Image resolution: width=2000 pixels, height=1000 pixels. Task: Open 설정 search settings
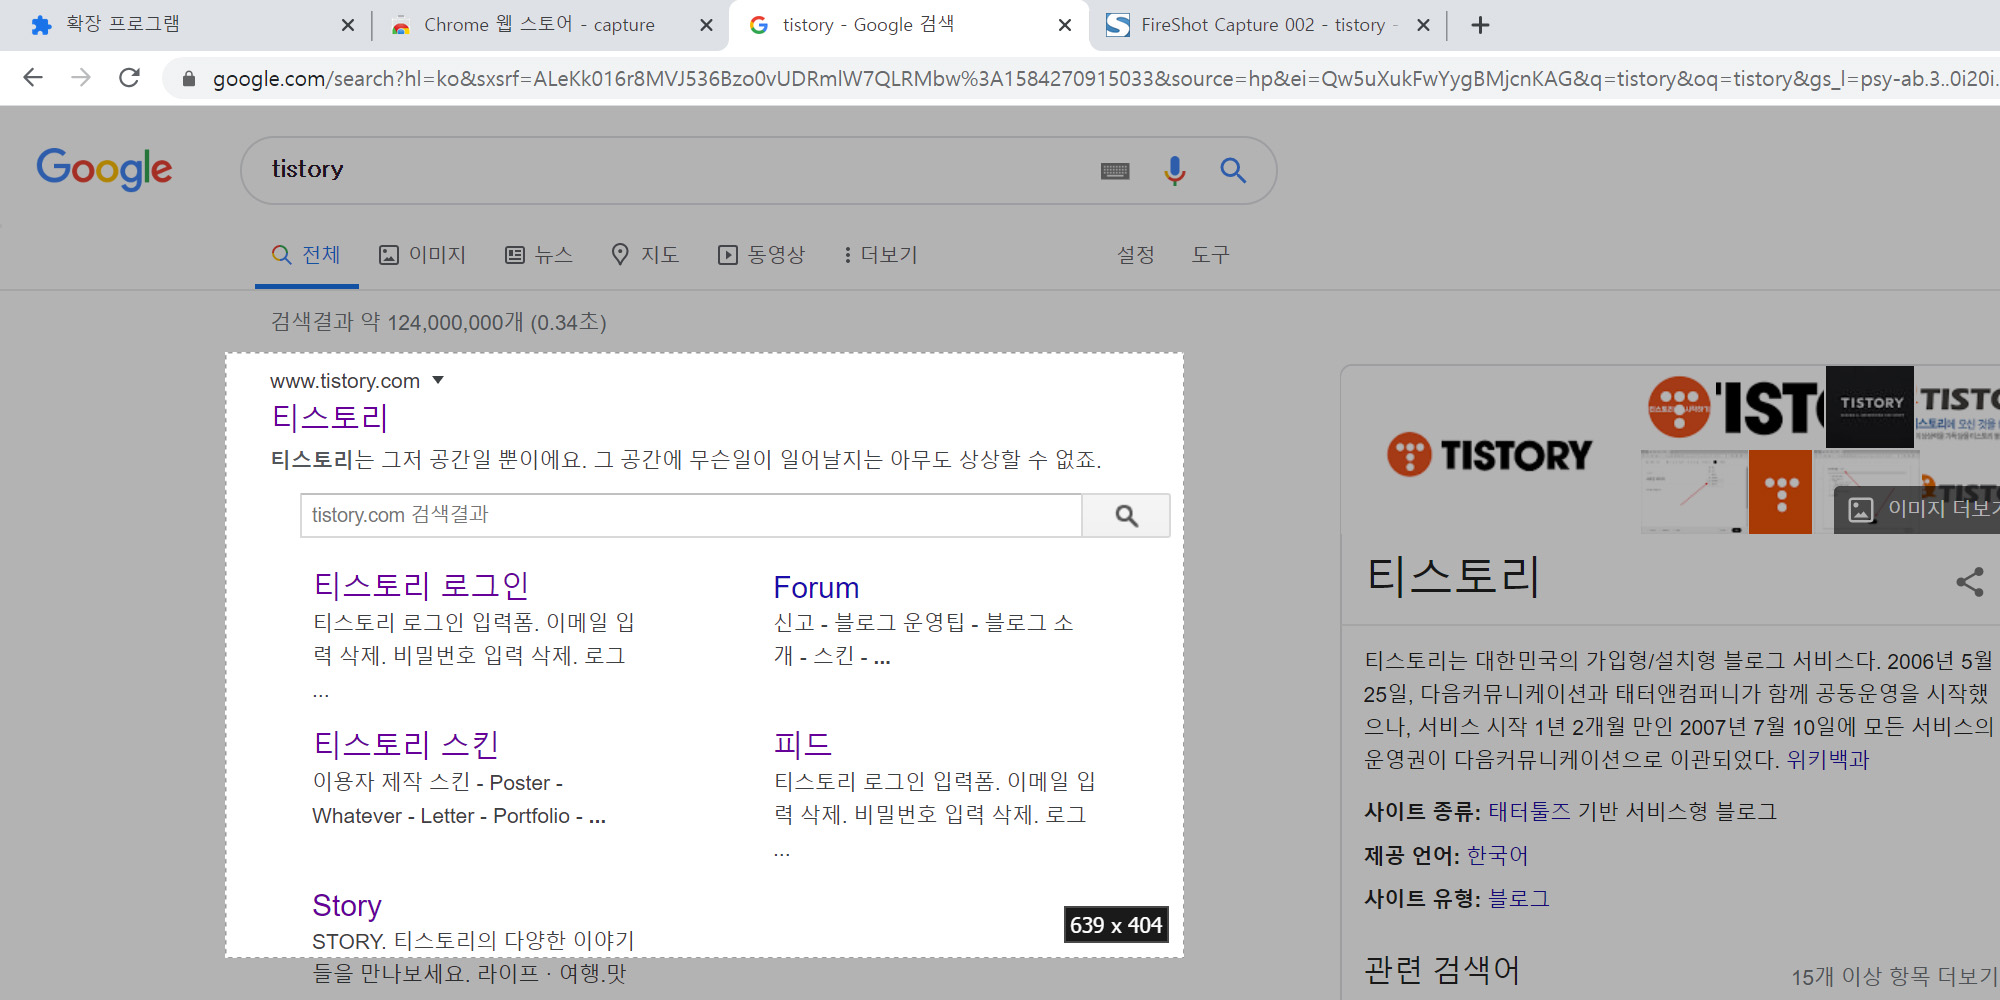[x=1136, y=255]
